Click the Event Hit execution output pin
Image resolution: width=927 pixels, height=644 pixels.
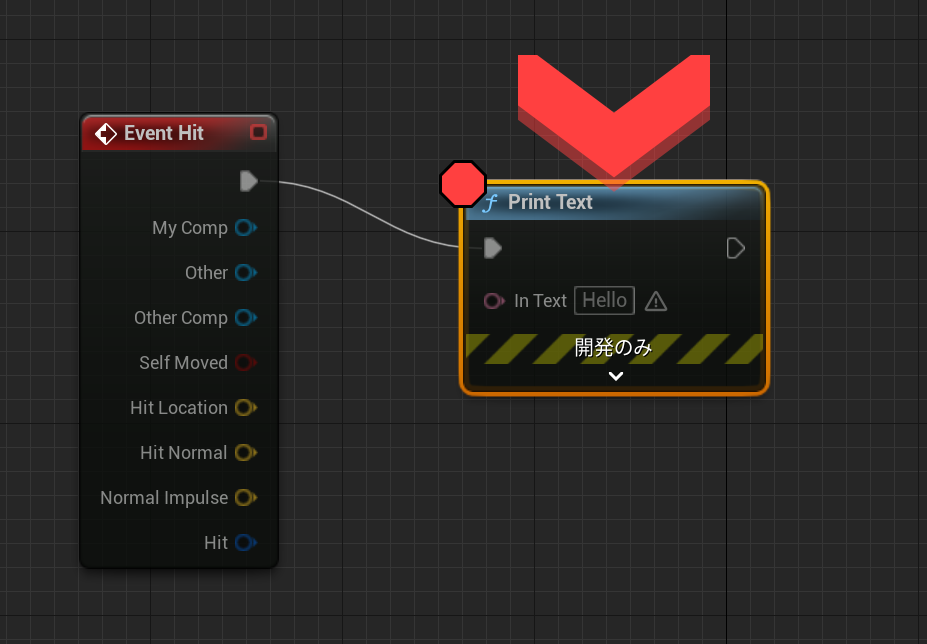point(249,181)
